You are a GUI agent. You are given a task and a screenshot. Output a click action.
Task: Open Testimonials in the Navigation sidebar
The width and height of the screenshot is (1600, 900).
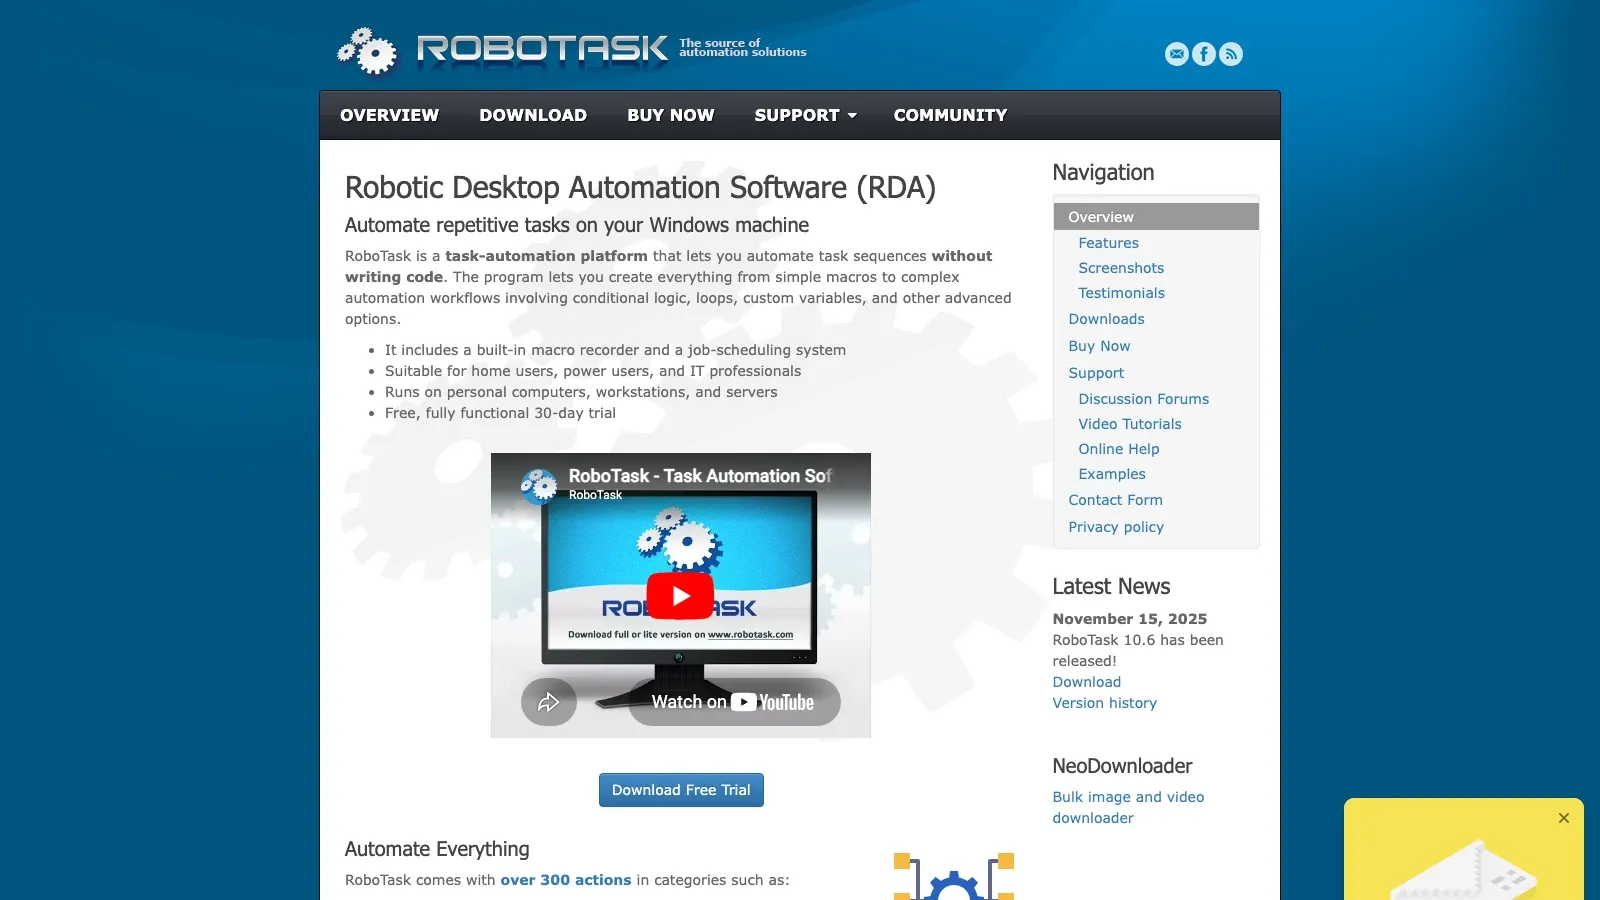tap(1121, 293)
